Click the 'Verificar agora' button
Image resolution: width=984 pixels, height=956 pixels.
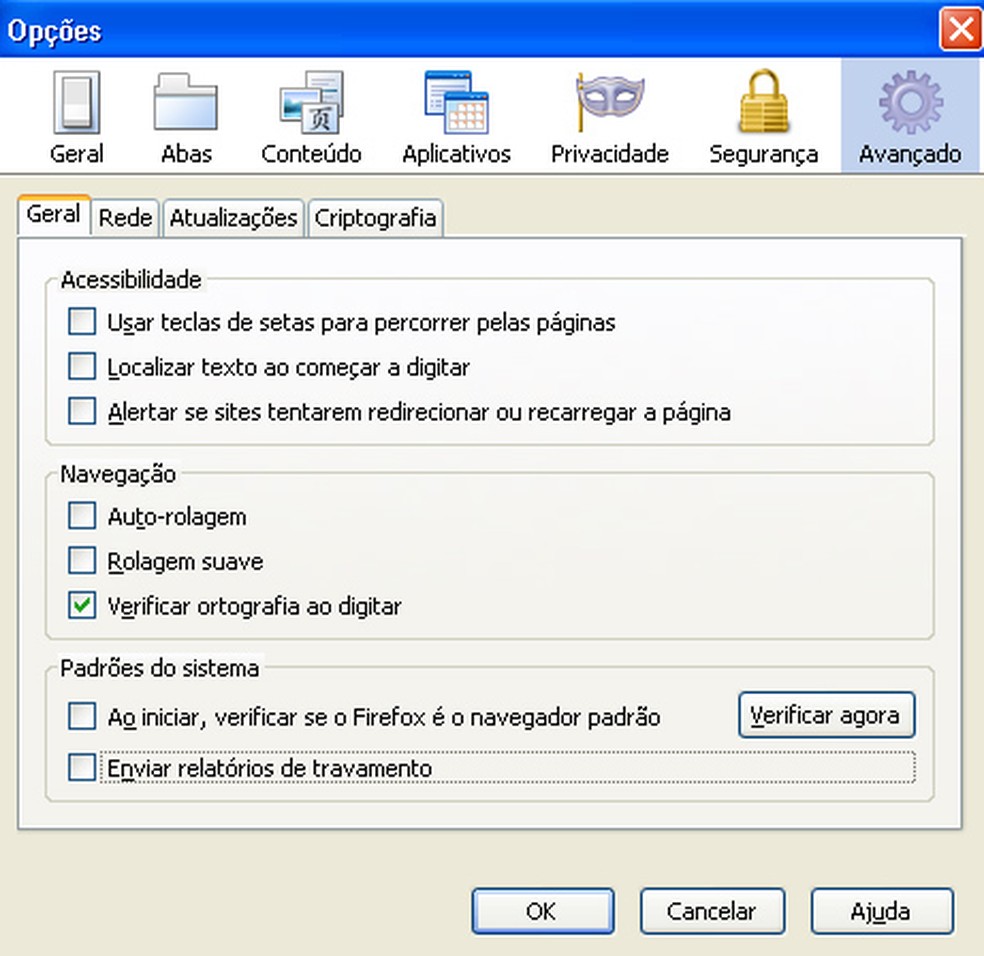point(827,714)
